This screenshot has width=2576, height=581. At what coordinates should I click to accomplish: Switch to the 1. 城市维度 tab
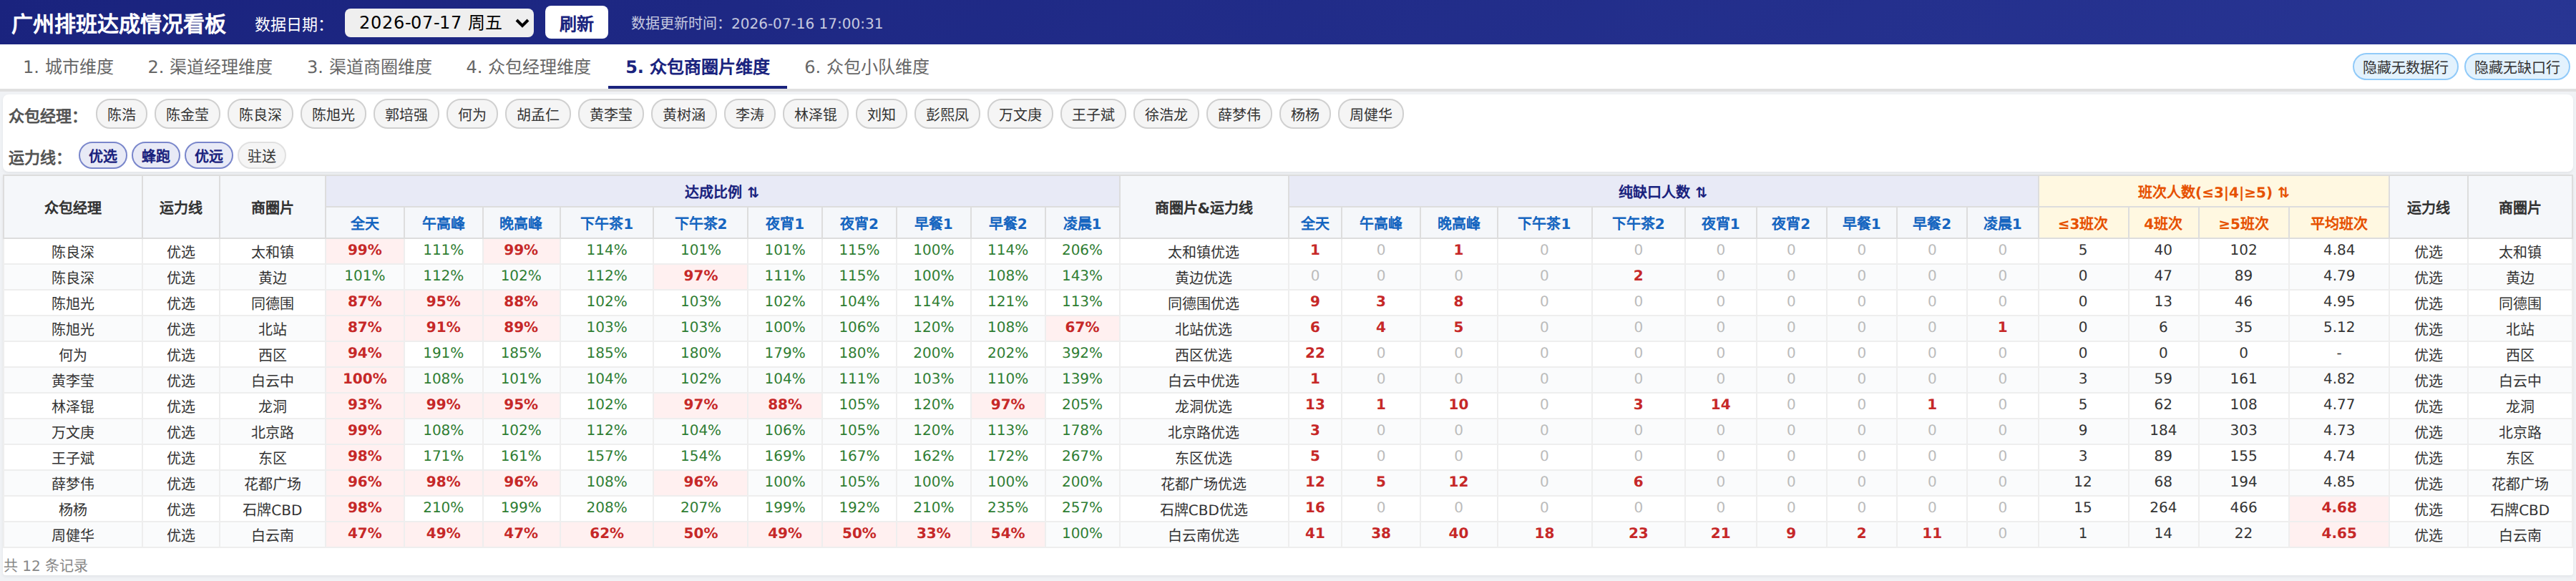click(x=69, y=67)
